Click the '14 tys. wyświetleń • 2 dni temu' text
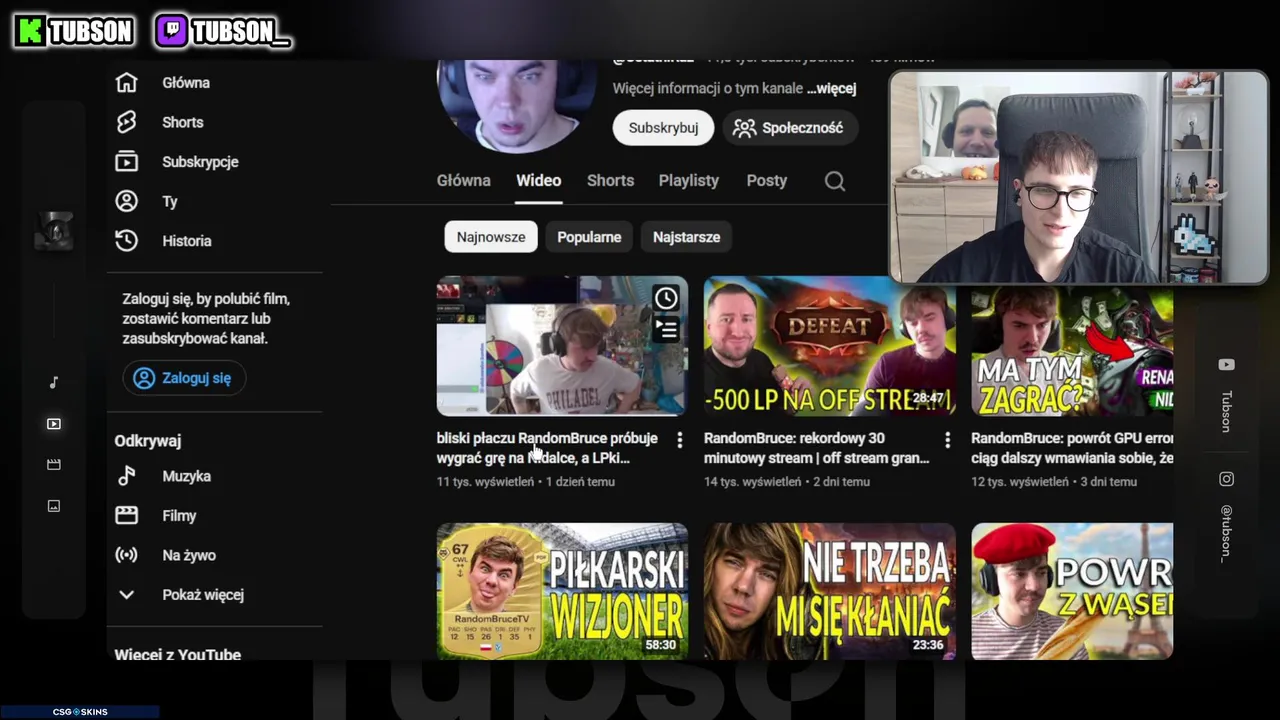This screenshot has height=720, width=1280. [787, 482]
